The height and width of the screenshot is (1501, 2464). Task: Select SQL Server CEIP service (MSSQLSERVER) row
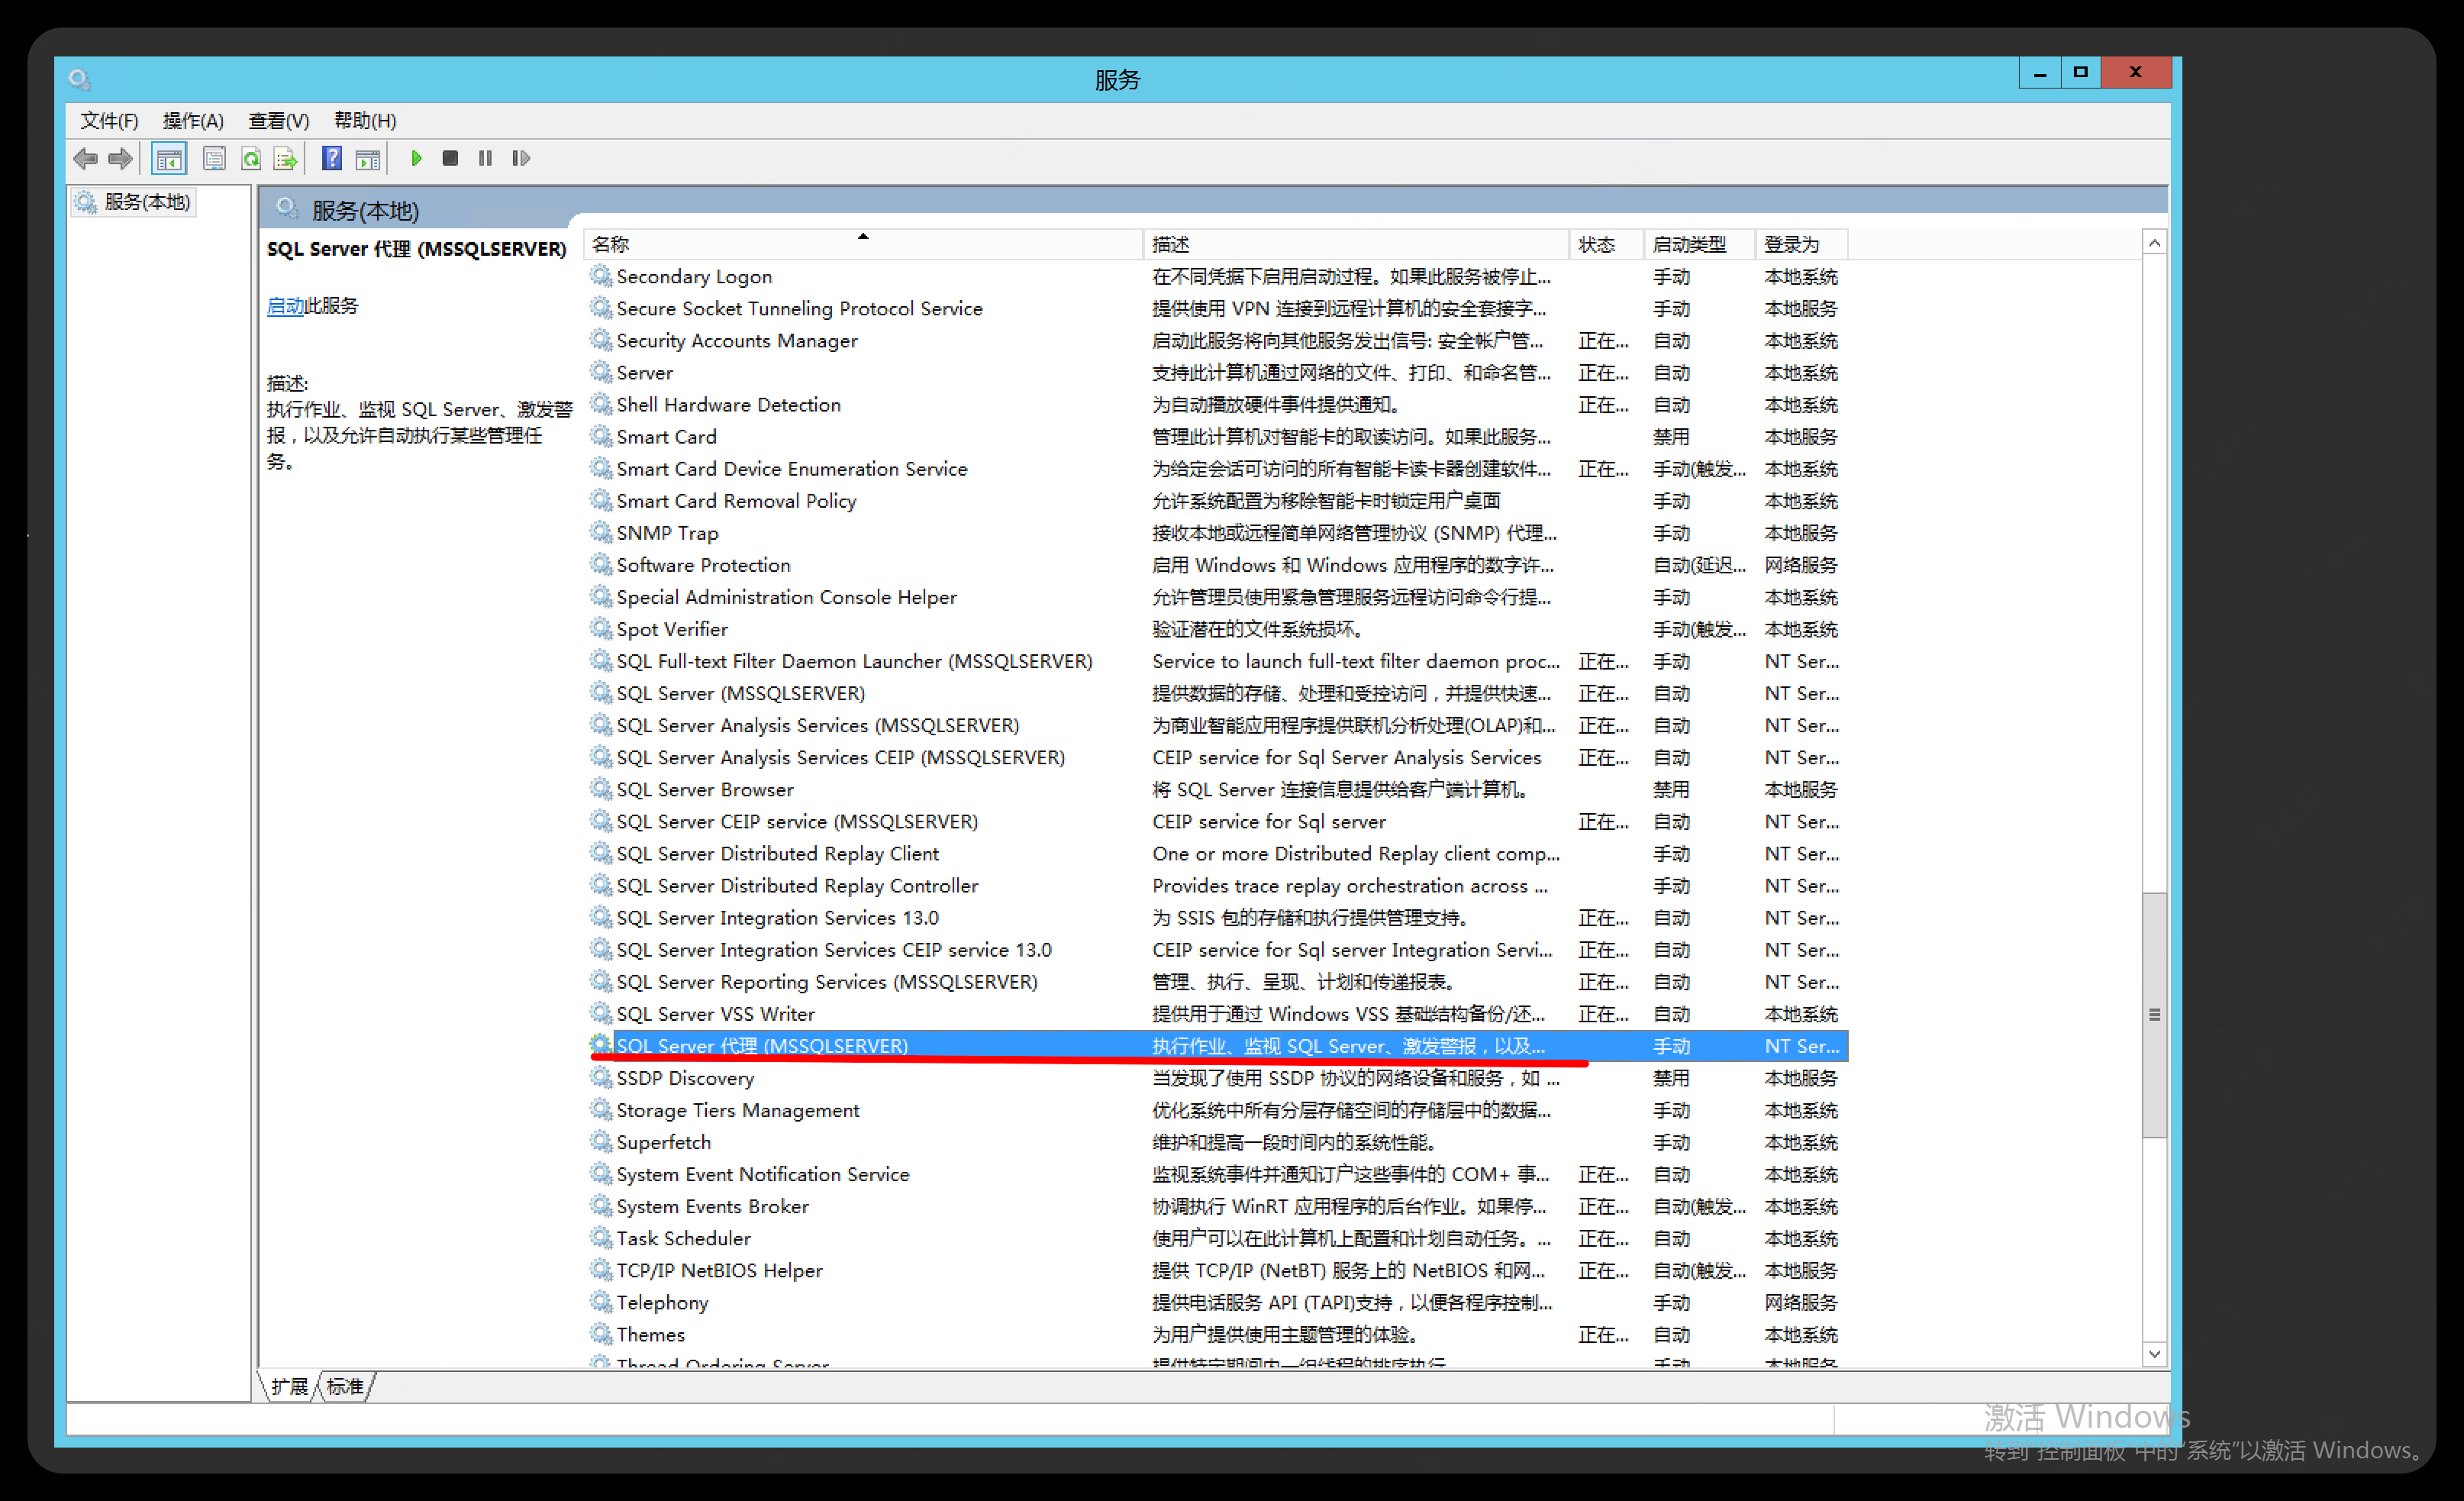click(1217, 821)
